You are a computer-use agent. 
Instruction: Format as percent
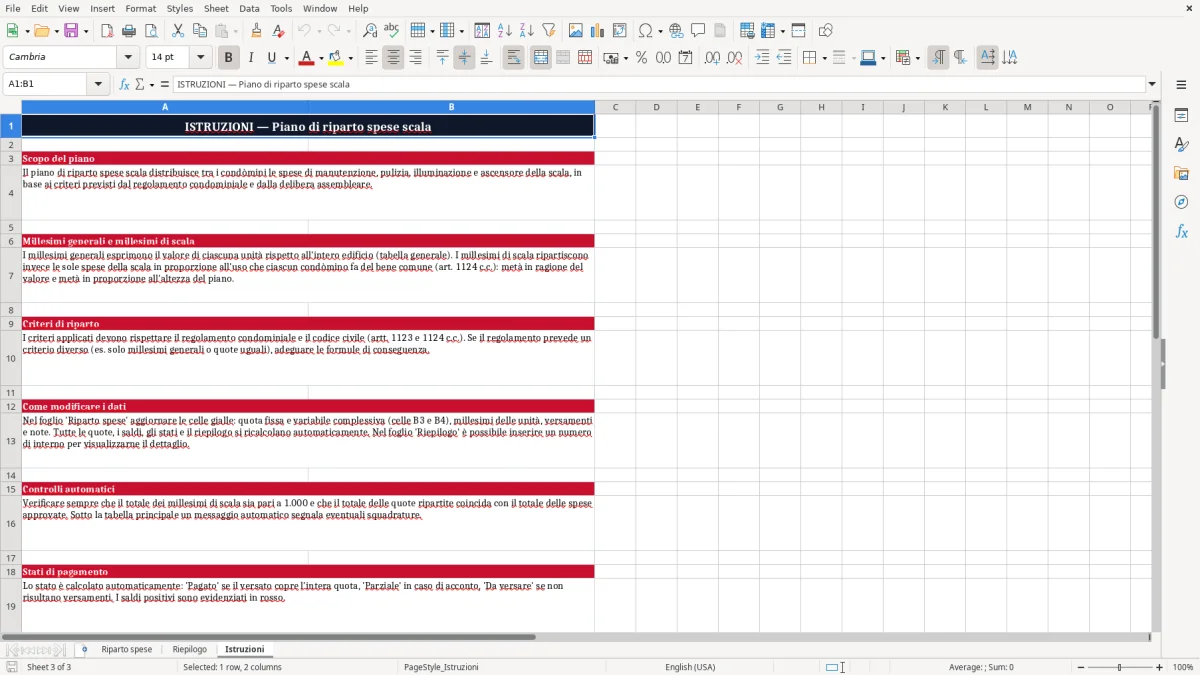pyautogui.click(x=641, y=58)
